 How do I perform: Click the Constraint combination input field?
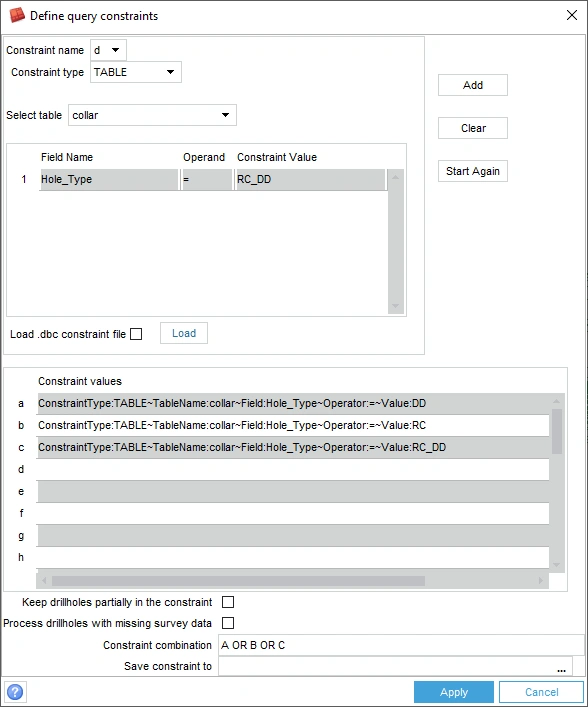pos(401,645)
